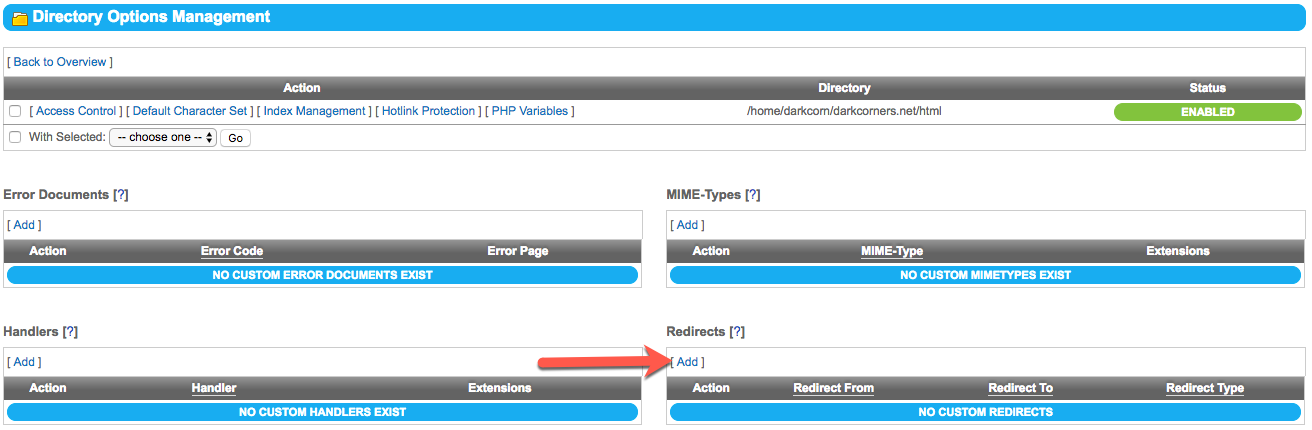Check the box for the html directory row
The height and width of the screenshot is (430, 1312).
coord(14,111)
